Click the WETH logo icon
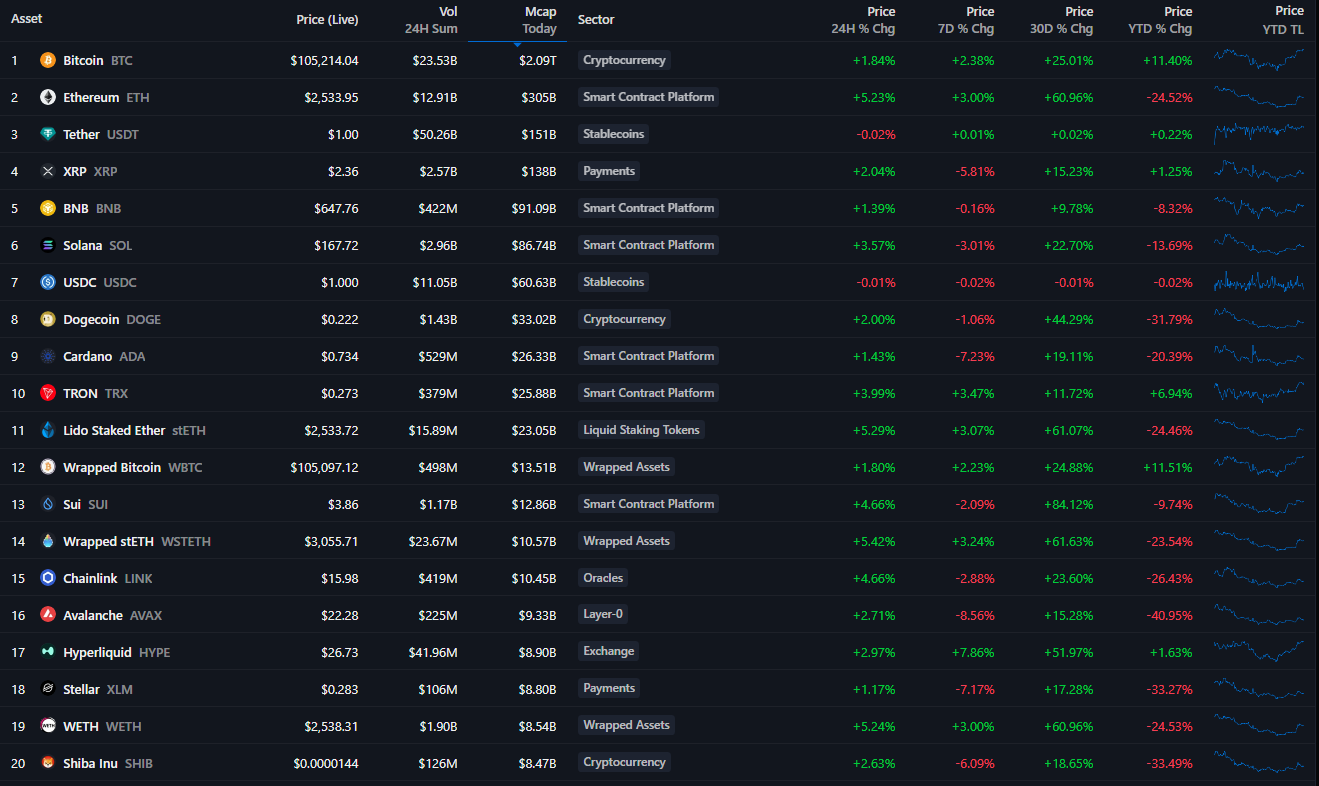 pyautogui.click(x=47, y=726)
